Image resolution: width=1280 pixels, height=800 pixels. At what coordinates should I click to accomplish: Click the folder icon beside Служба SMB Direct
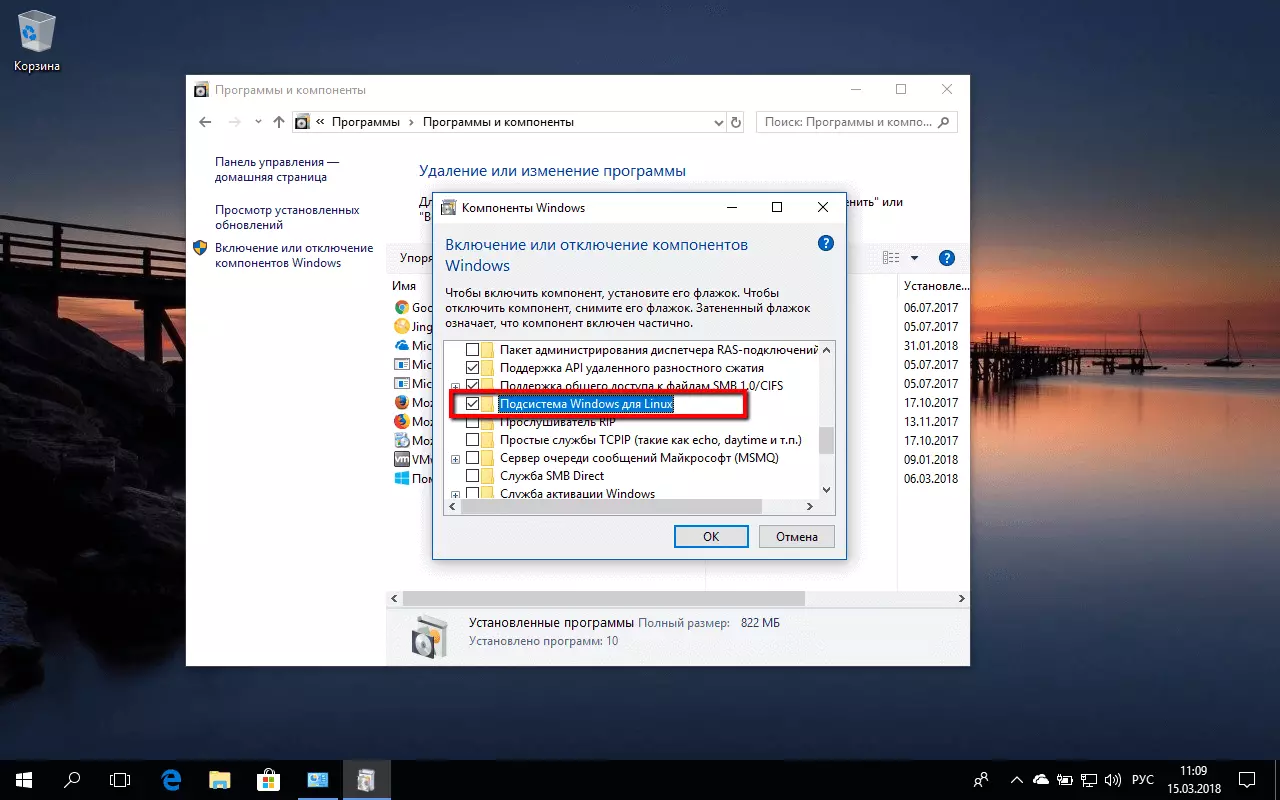point(488,477)
